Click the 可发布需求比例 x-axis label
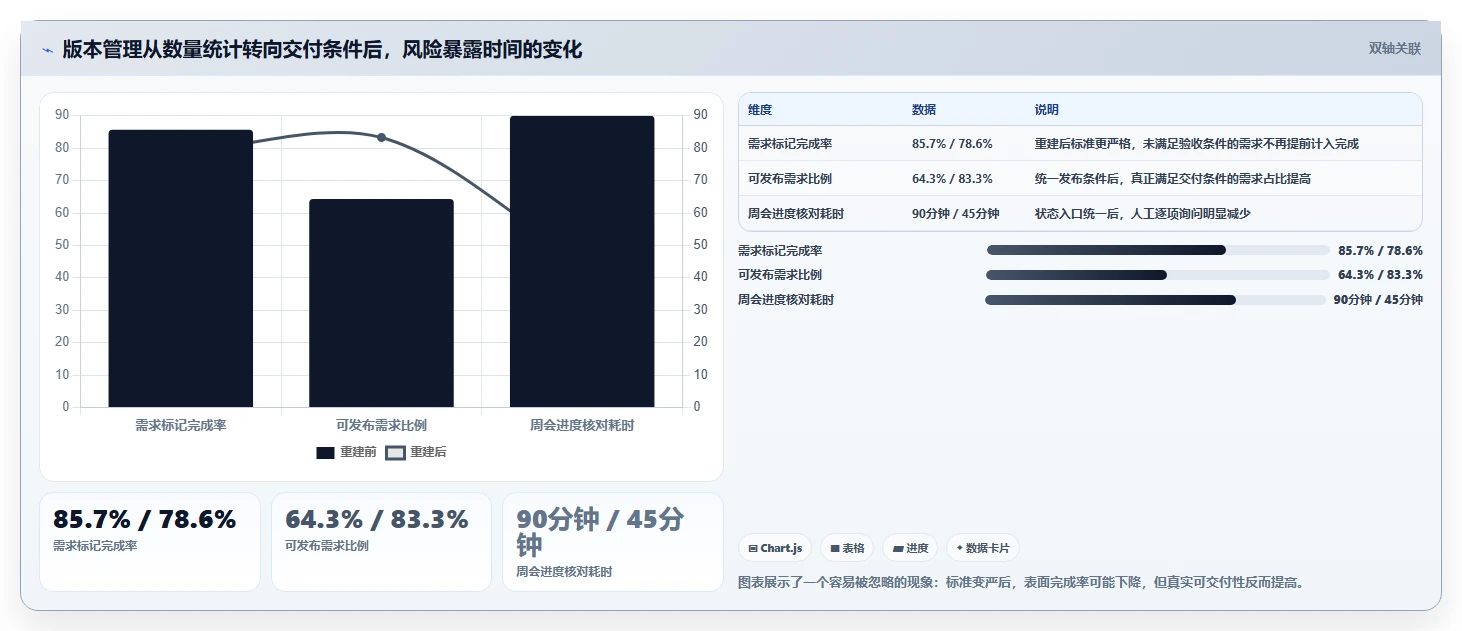Screen dimensions: 1462x631 [x=381, y=425]
